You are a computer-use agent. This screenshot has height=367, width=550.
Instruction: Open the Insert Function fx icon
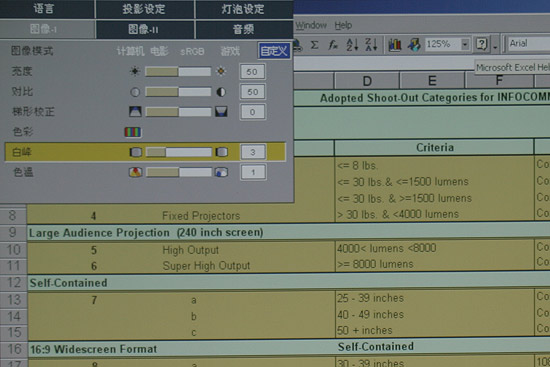pos(333,45)
